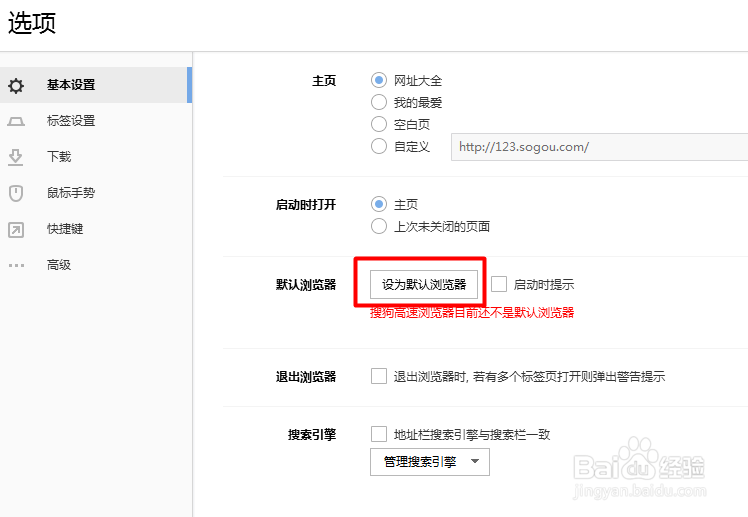Image resolution: width=748 pixels, height=517 pixels.
Task: Click the three-dots icon beside 高级
Action: tap(16, 265)
